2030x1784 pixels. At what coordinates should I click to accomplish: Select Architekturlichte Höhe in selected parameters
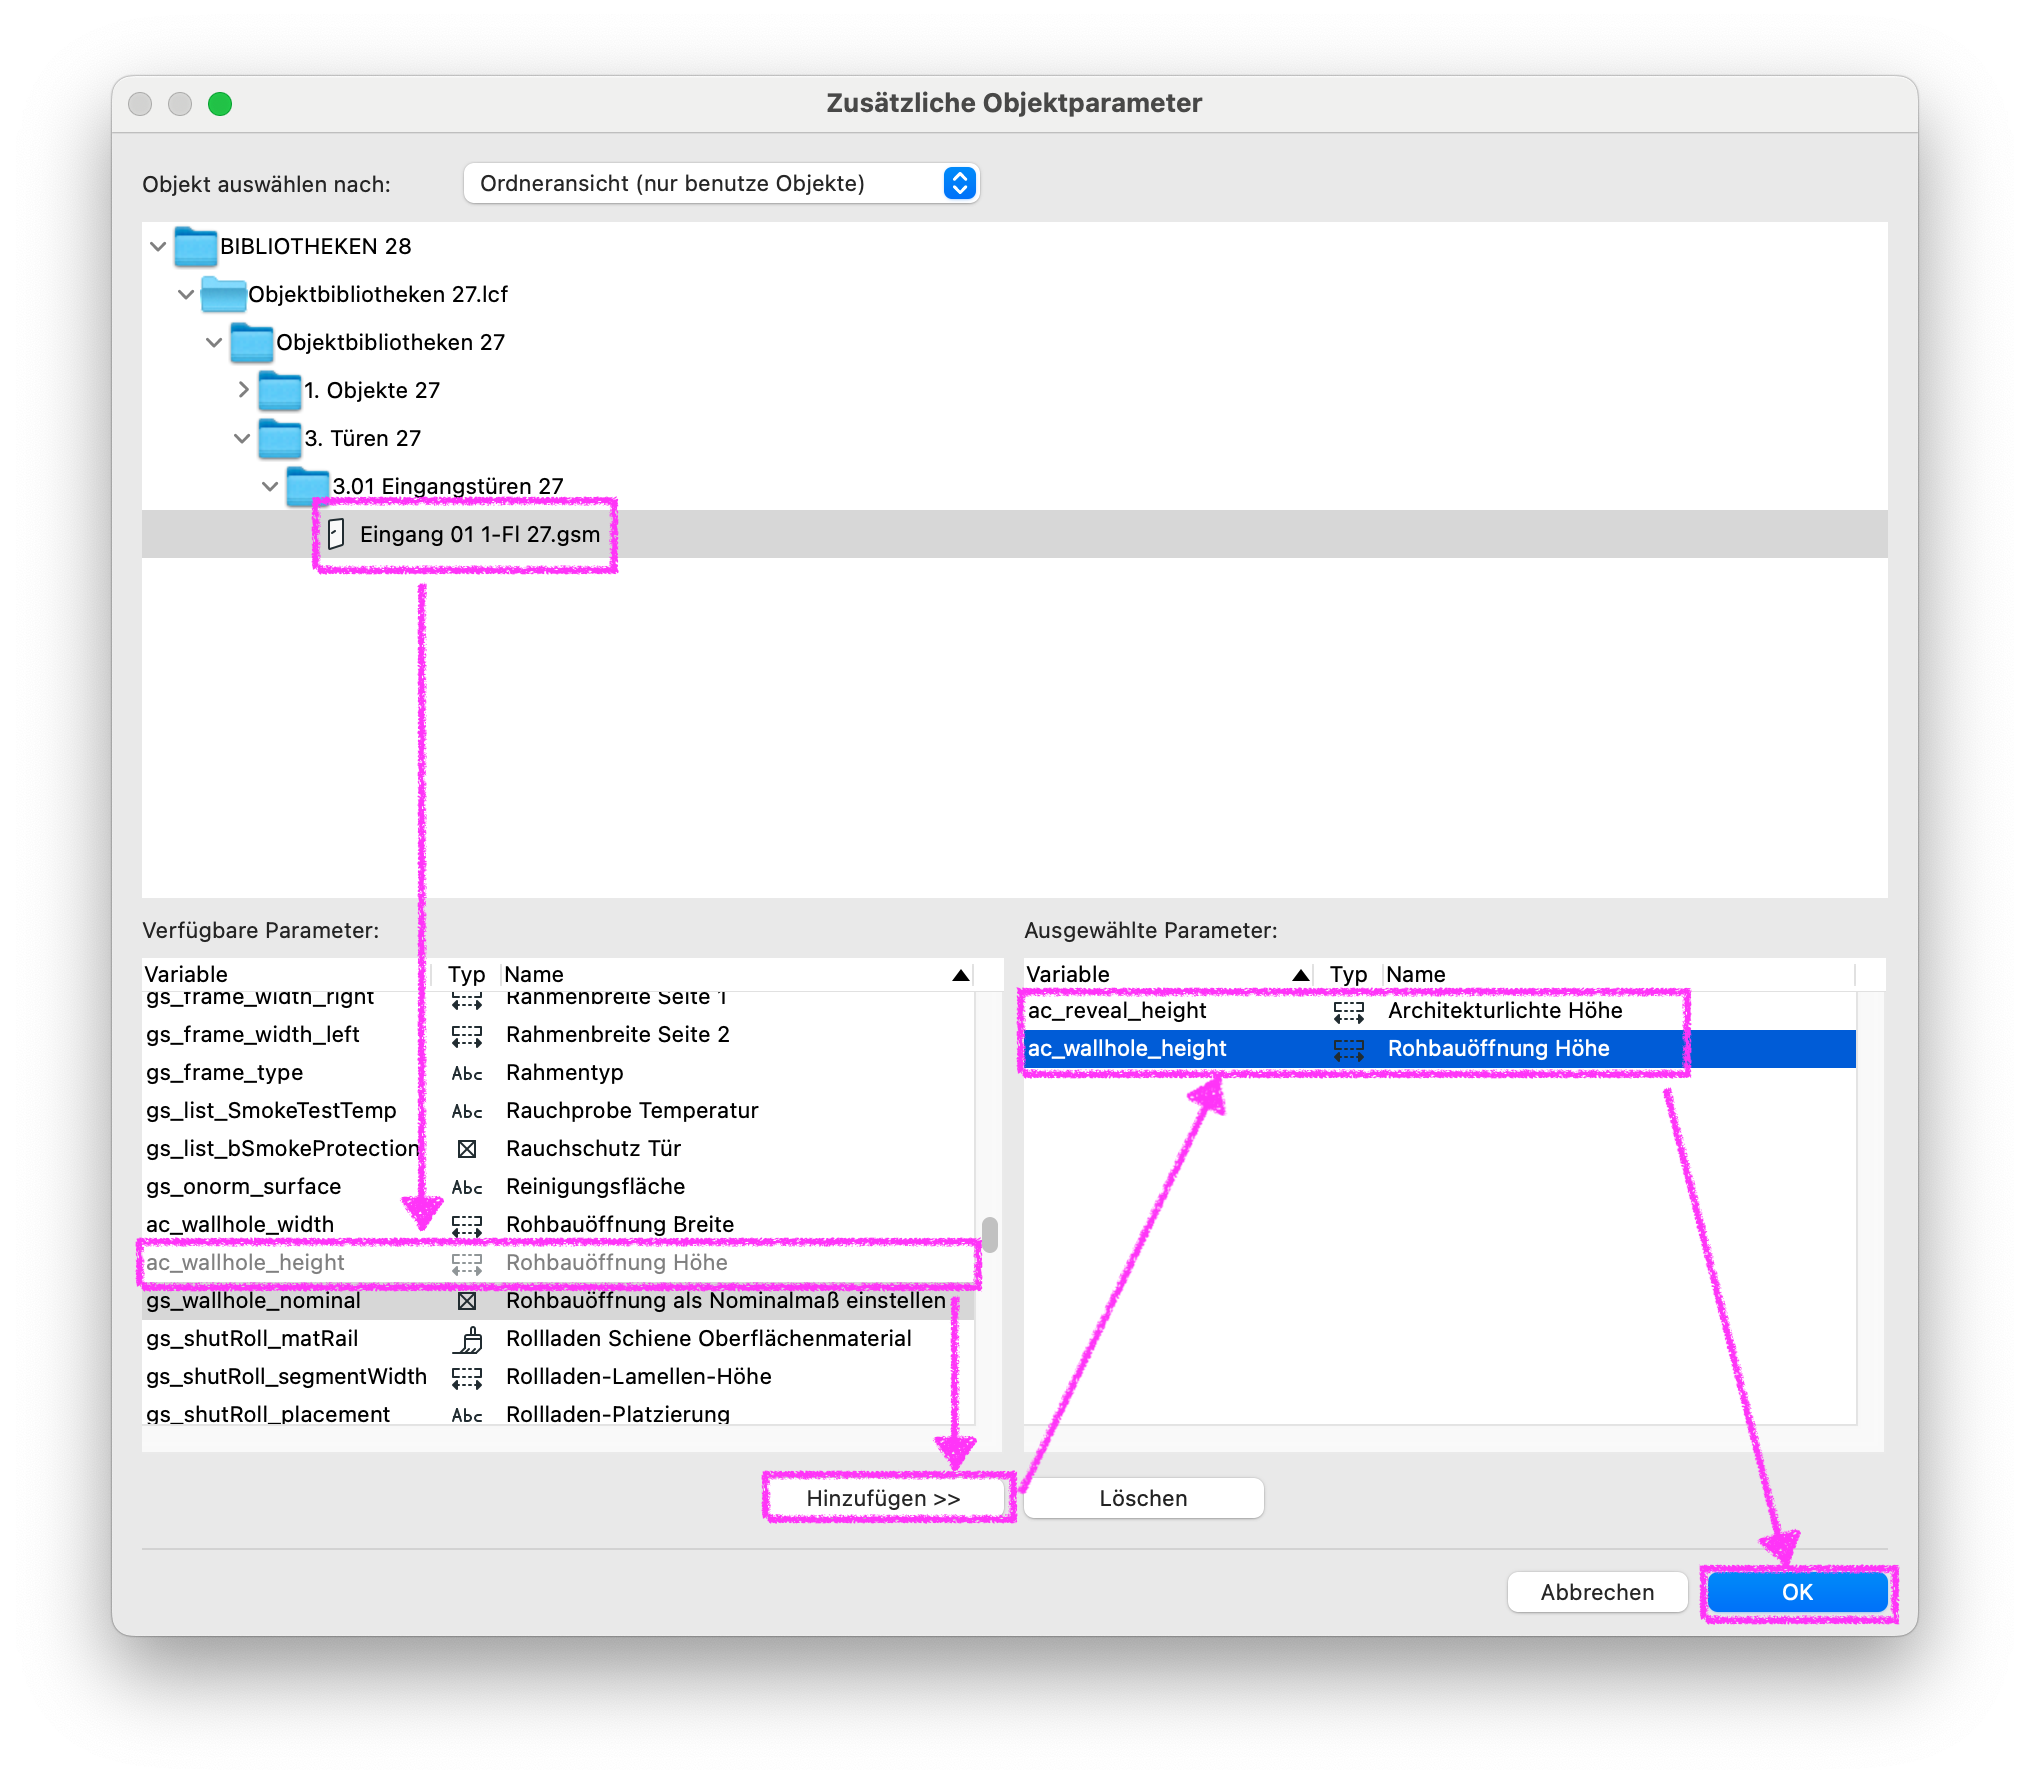pyautogui.click(x=1440, y=1011)
